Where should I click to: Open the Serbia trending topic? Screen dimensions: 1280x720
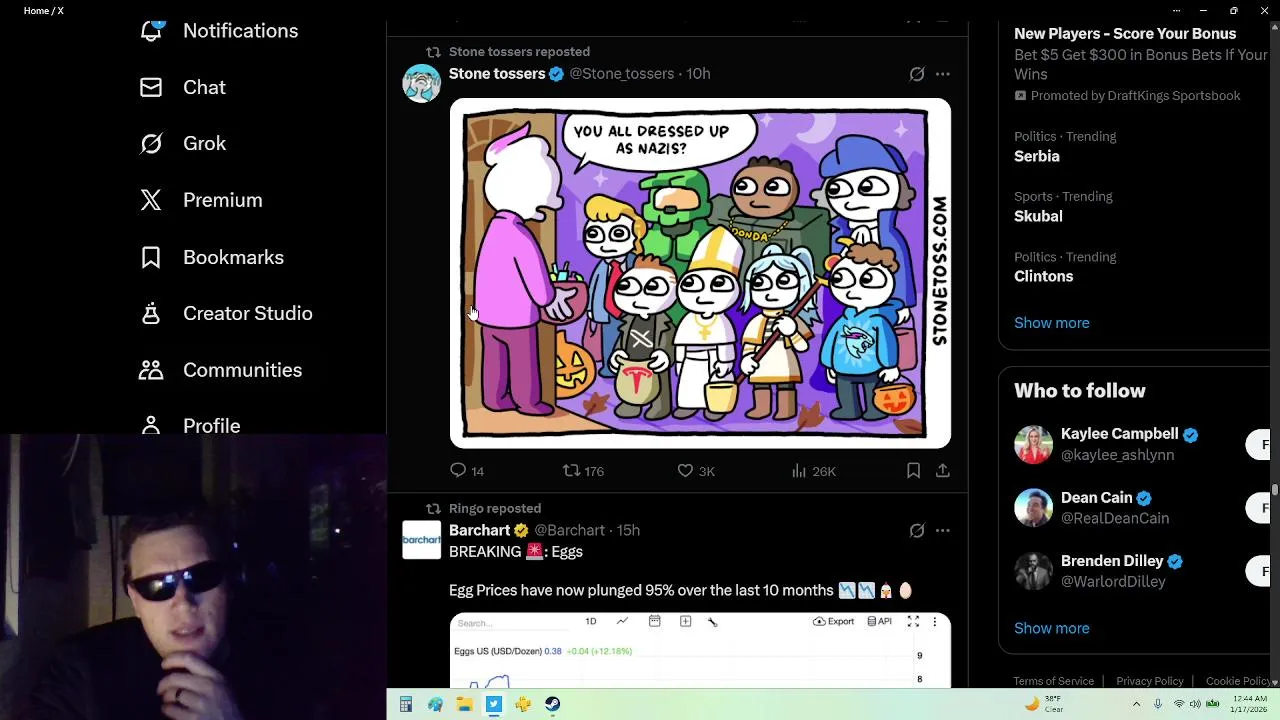(x=1037, y=157)
